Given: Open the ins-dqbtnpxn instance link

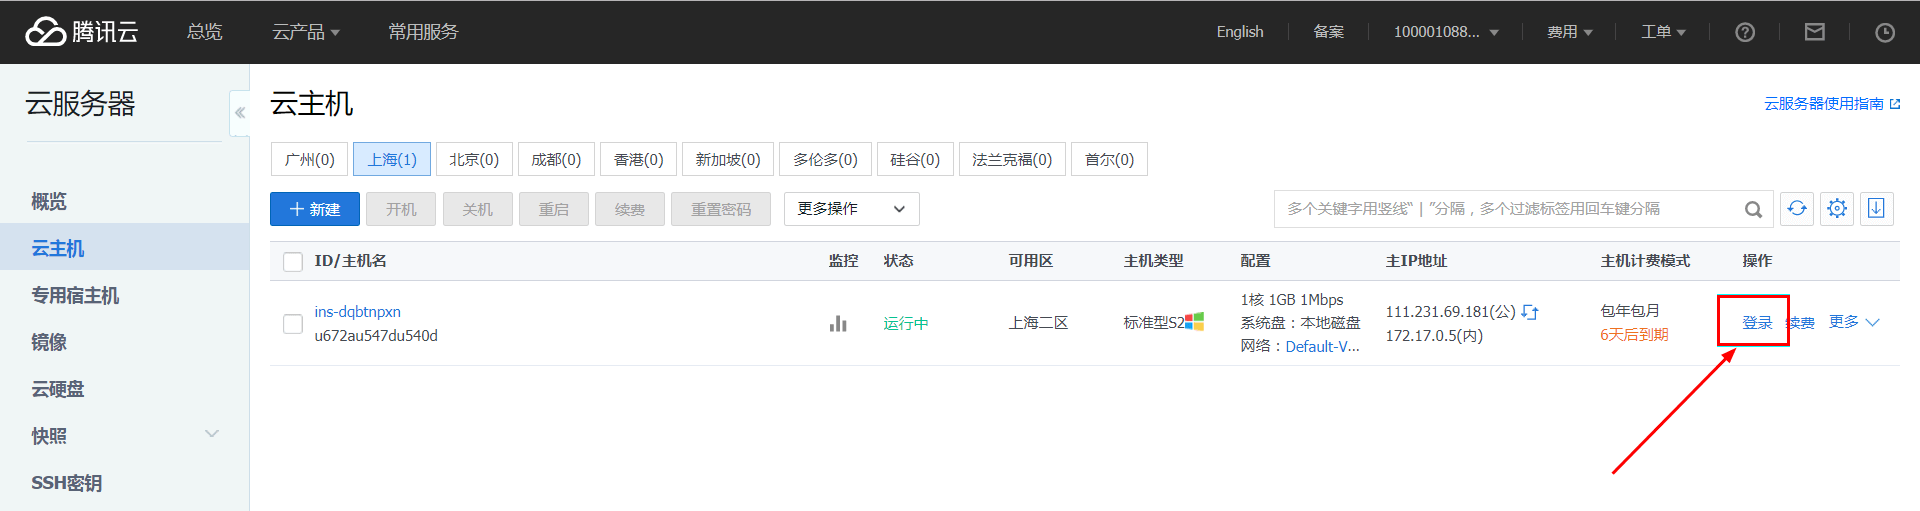Looking at the screenshot, I should coord(357,312).
